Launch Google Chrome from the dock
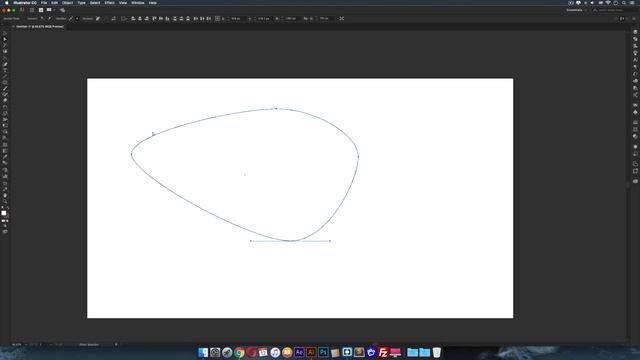640x360 pixels. pos(239,352)
